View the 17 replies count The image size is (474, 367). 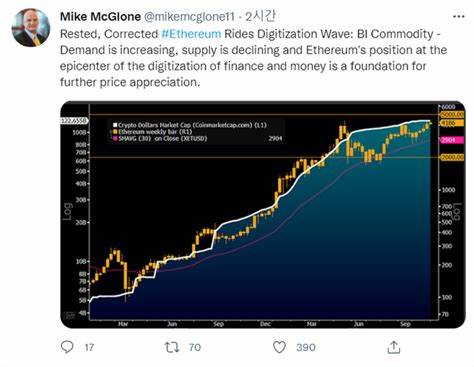pos(89,347)
